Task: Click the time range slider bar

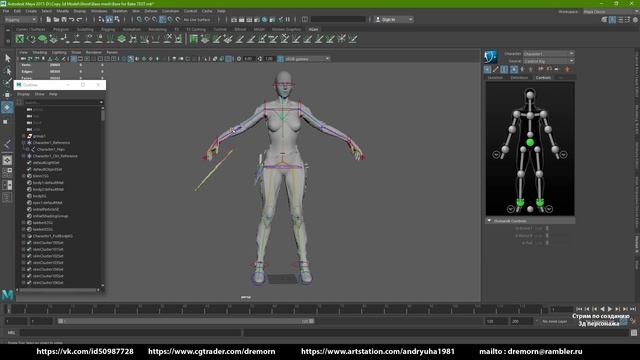Action: (186, 321)
